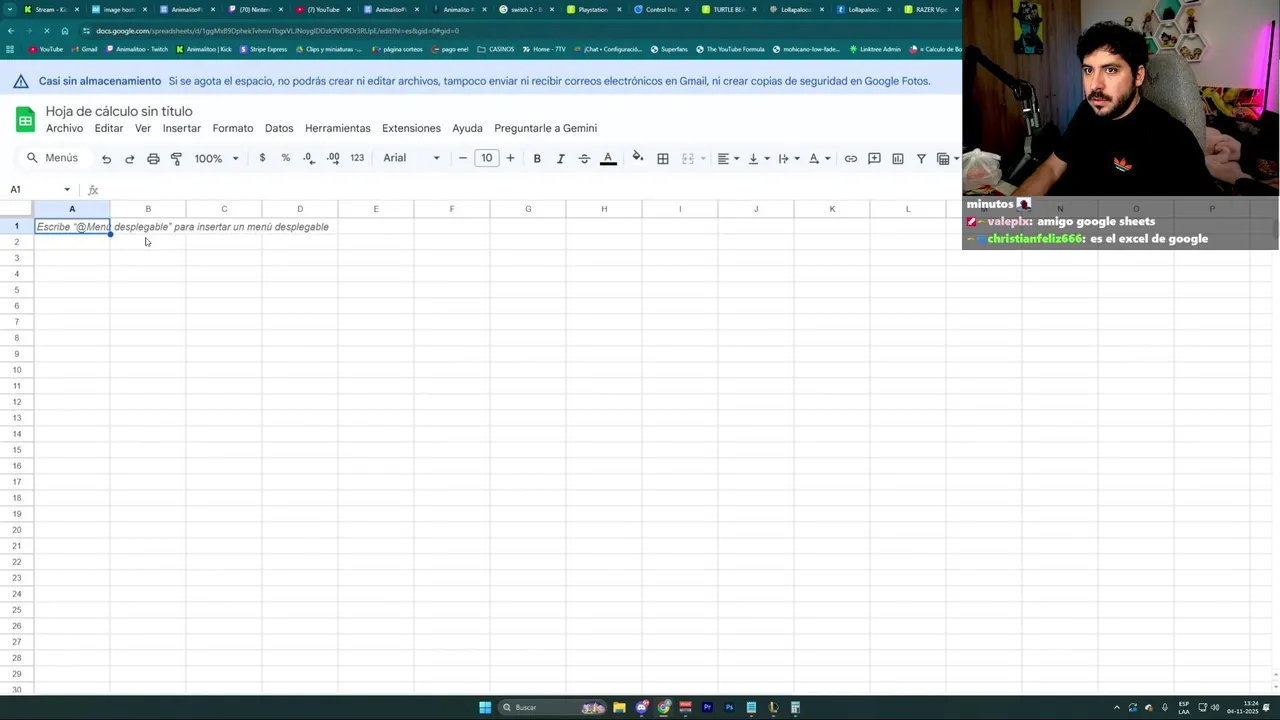
Task: Open the Name box dropdown arrow
Action: click(x=67, y=189)
